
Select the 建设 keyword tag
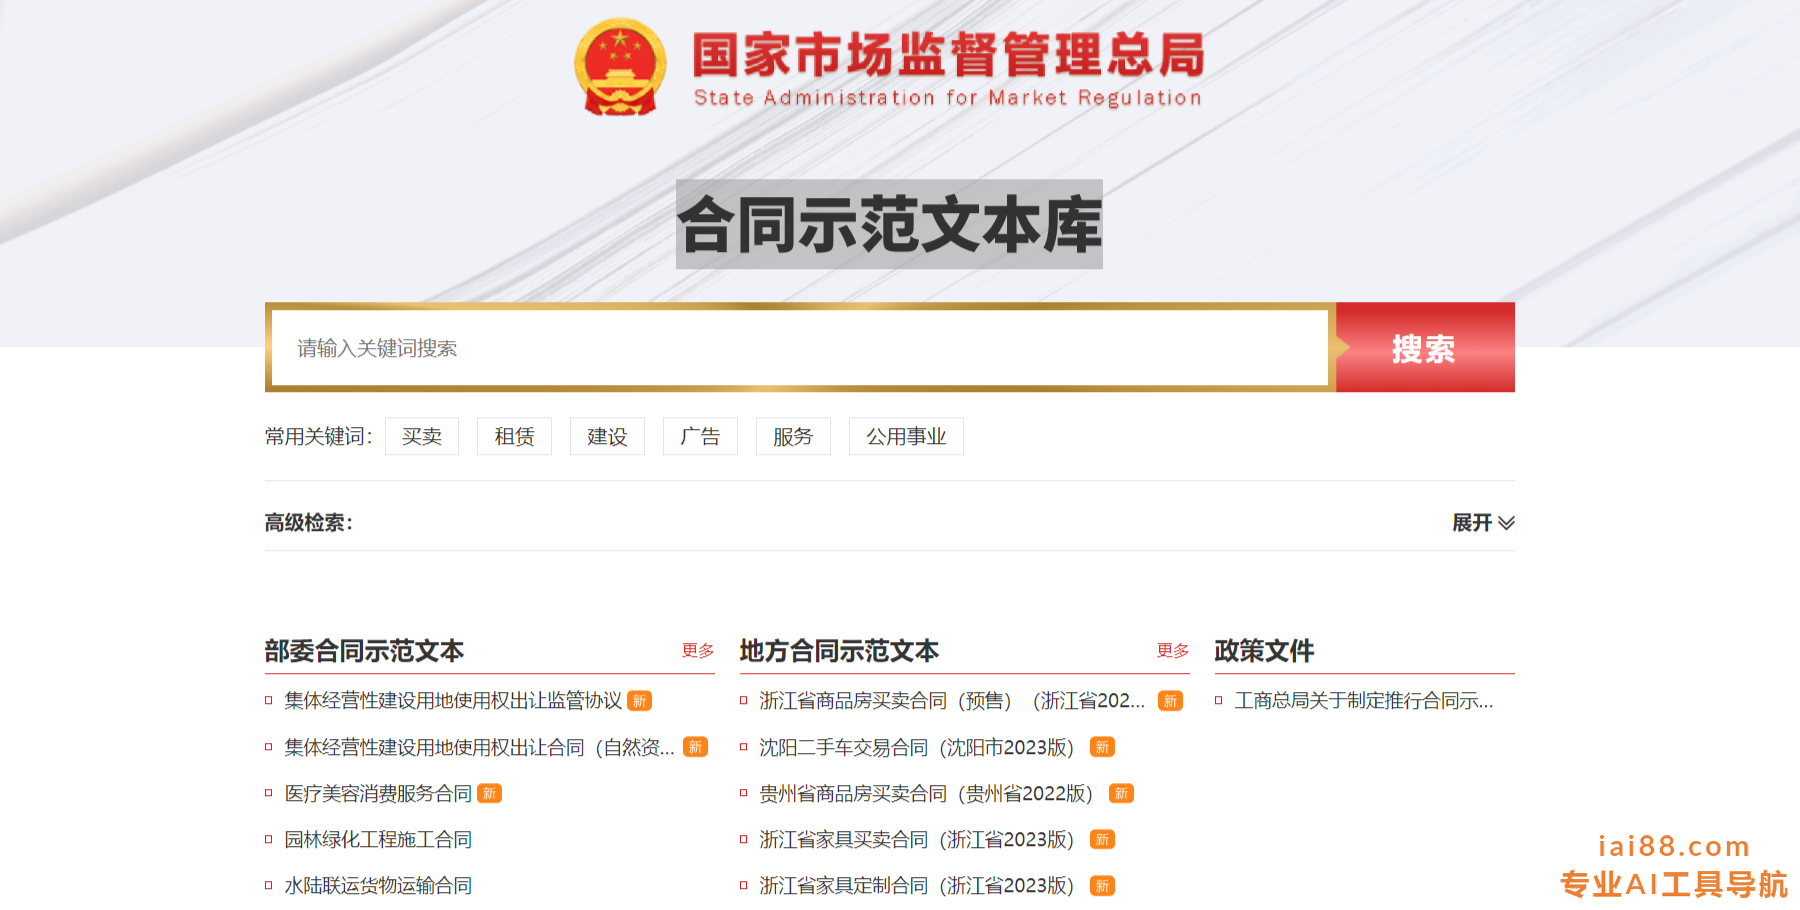click(x=607, y=437)
